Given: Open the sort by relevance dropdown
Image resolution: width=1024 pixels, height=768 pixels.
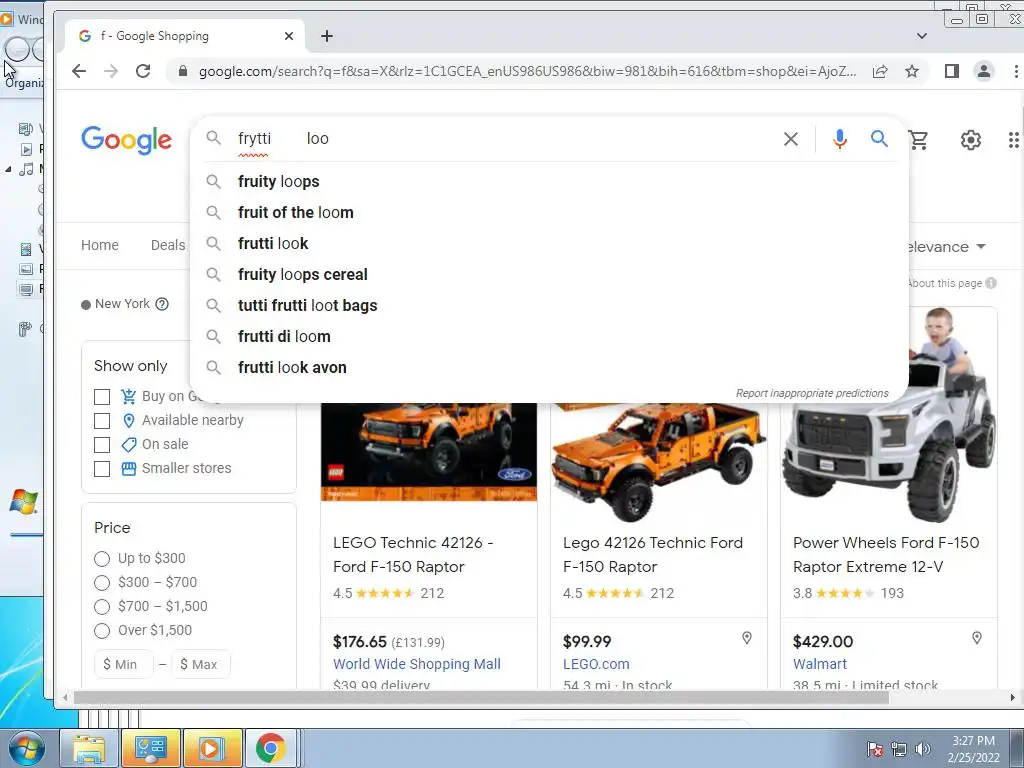Looking at the screenshot, I should (x=946, y=247).
